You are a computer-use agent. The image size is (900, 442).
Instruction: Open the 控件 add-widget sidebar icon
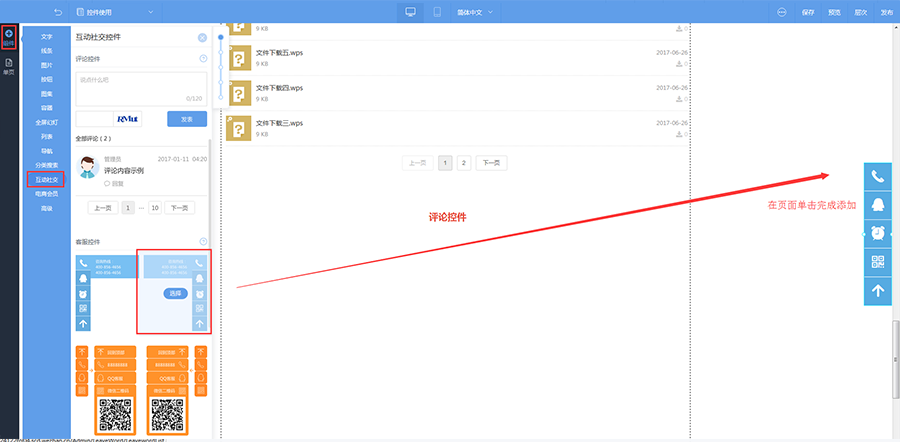8,37
